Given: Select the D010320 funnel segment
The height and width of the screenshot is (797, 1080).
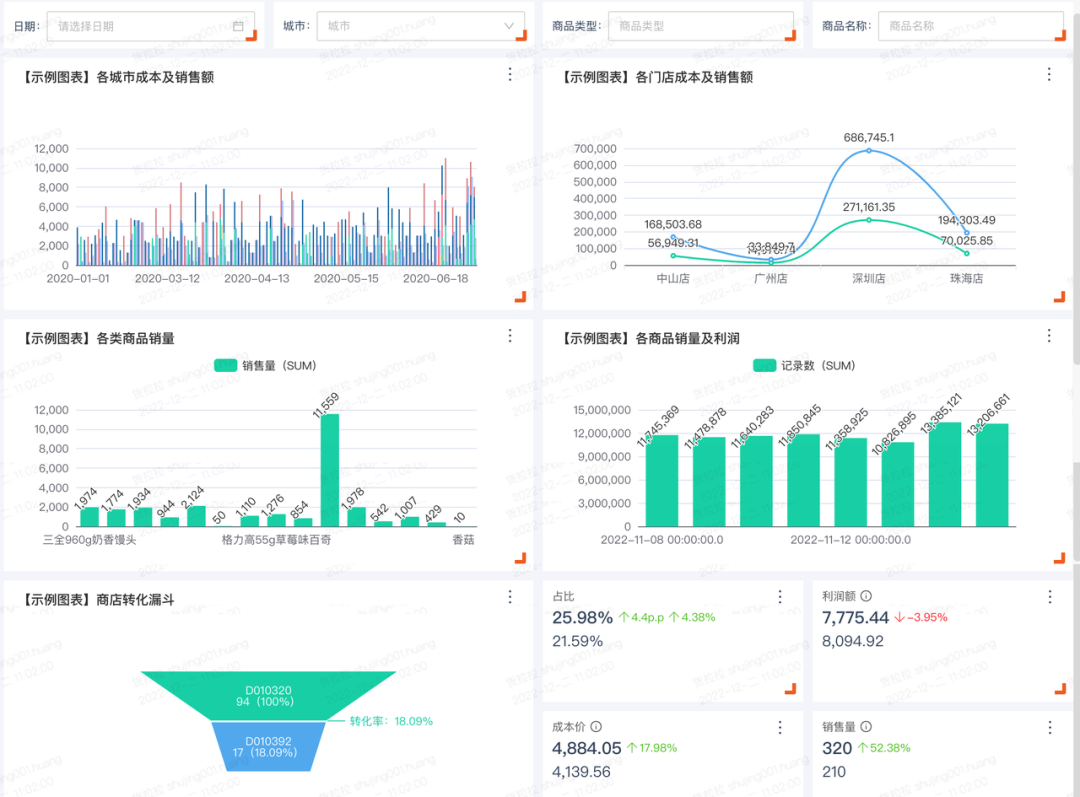Looking at the screenshot, I should 269,696.
